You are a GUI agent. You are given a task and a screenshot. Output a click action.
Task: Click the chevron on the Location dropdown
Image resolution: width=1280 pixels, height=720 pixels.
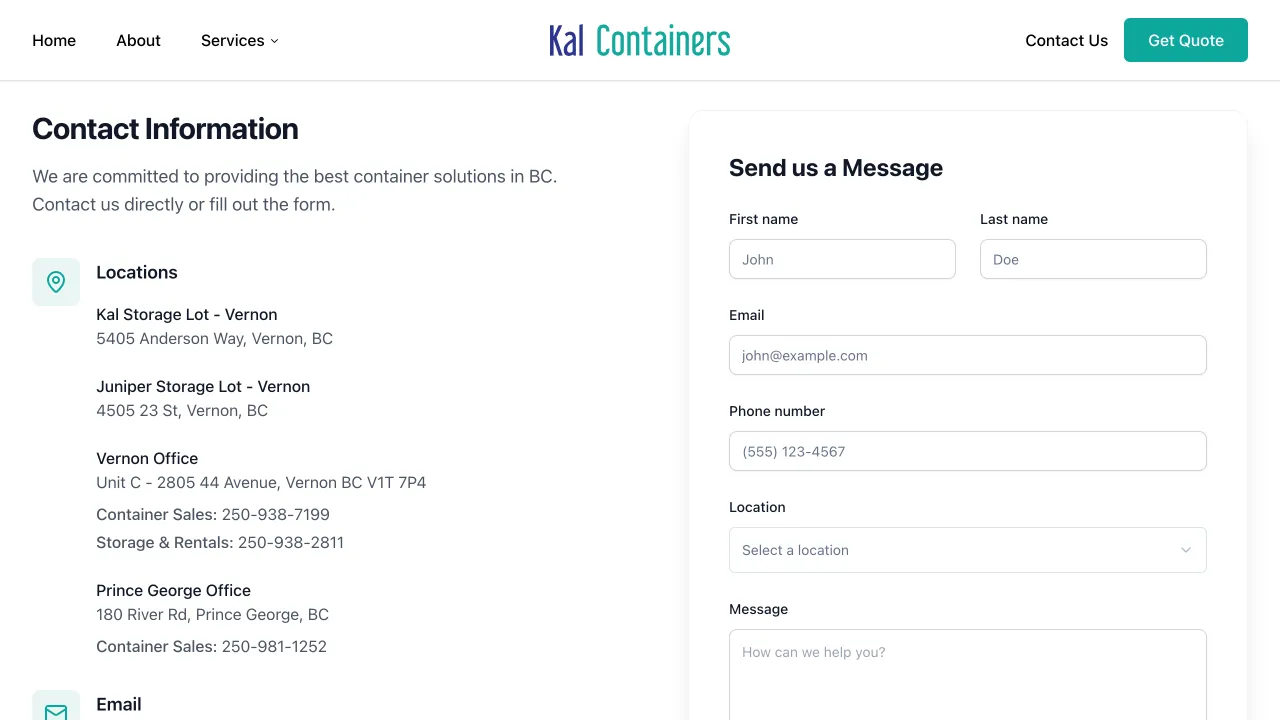(x=1186, y=550)
